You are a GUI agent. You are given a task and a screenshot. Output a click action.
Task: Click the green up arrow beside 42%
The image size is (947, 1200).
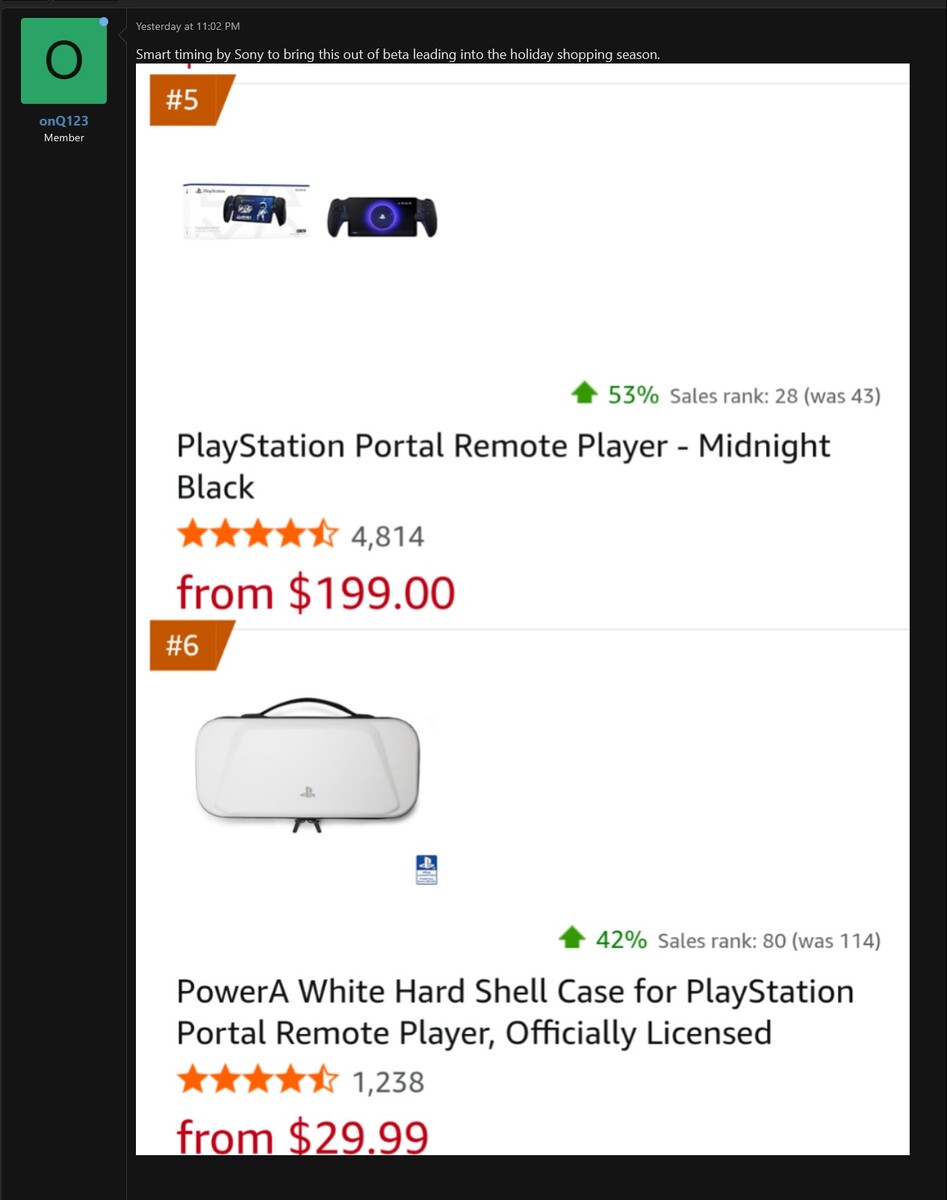(572, 939)
